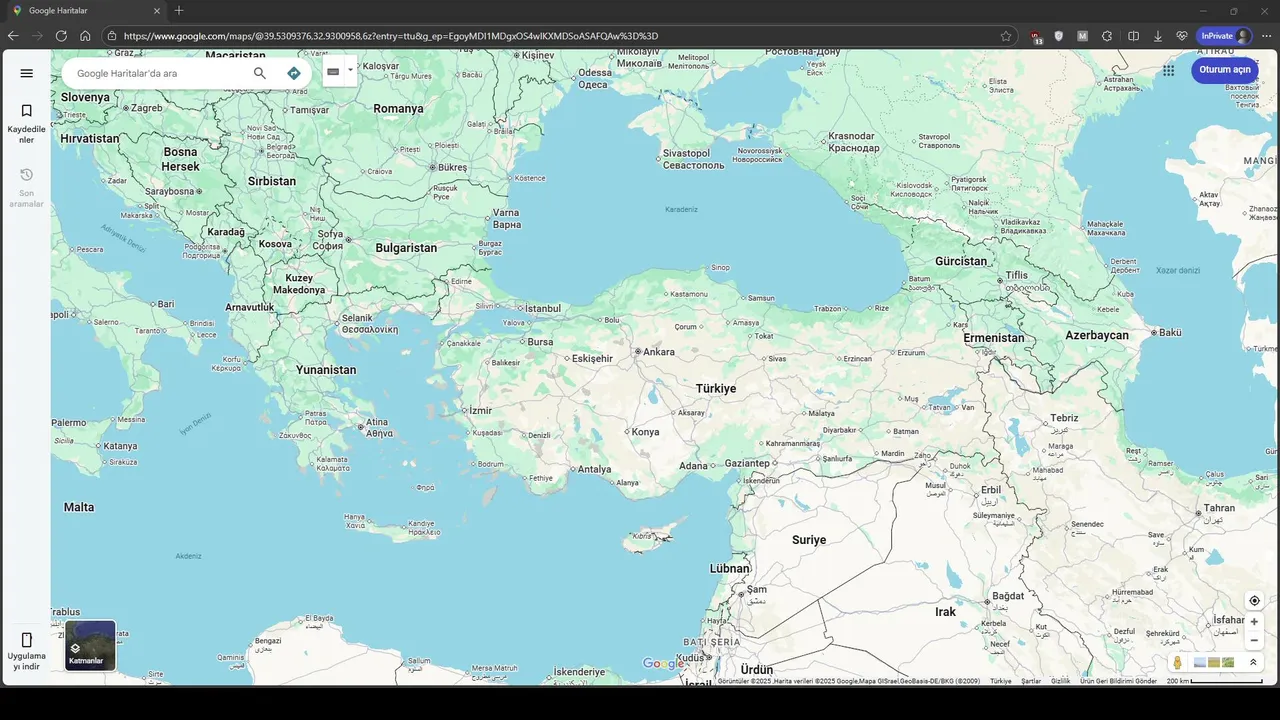Viewport: 1280px width, 720px height.
Task: Open the Google apps grid
Action: coord(1168,70)
